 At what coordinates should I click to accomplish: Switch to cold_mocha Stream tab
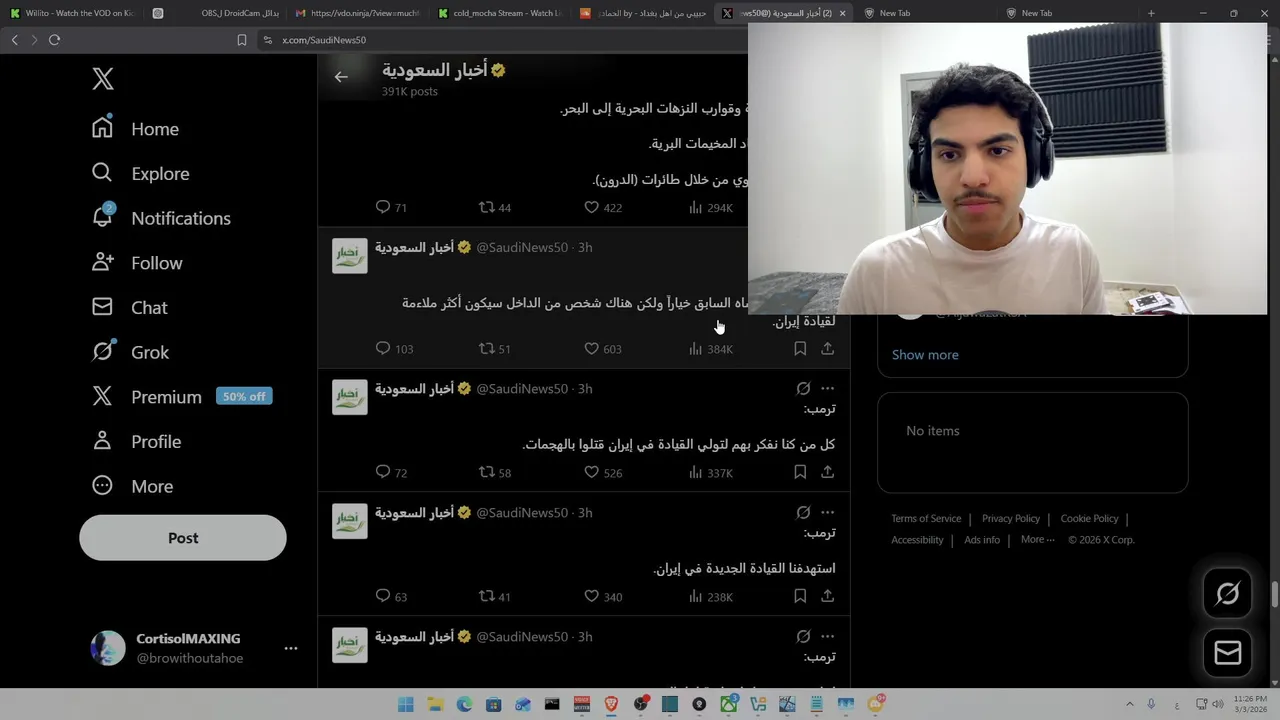[501, 13]
